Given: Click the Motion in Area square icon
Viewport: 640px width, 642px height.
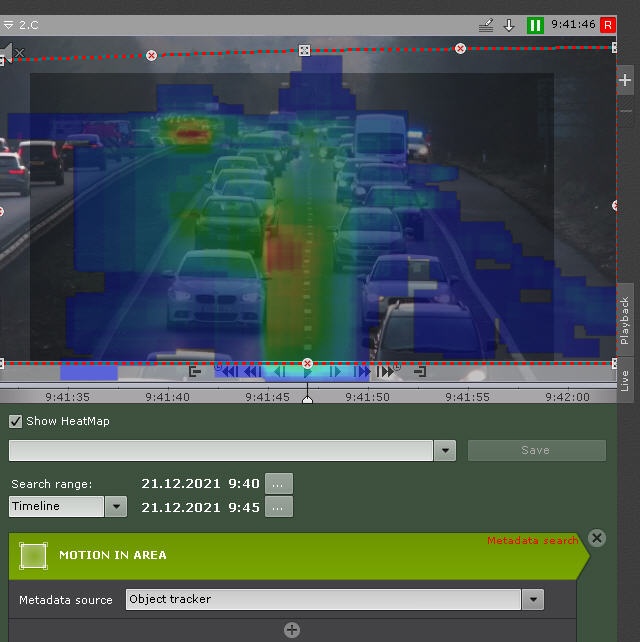Looking at the screenshot, I should (33, 555).
